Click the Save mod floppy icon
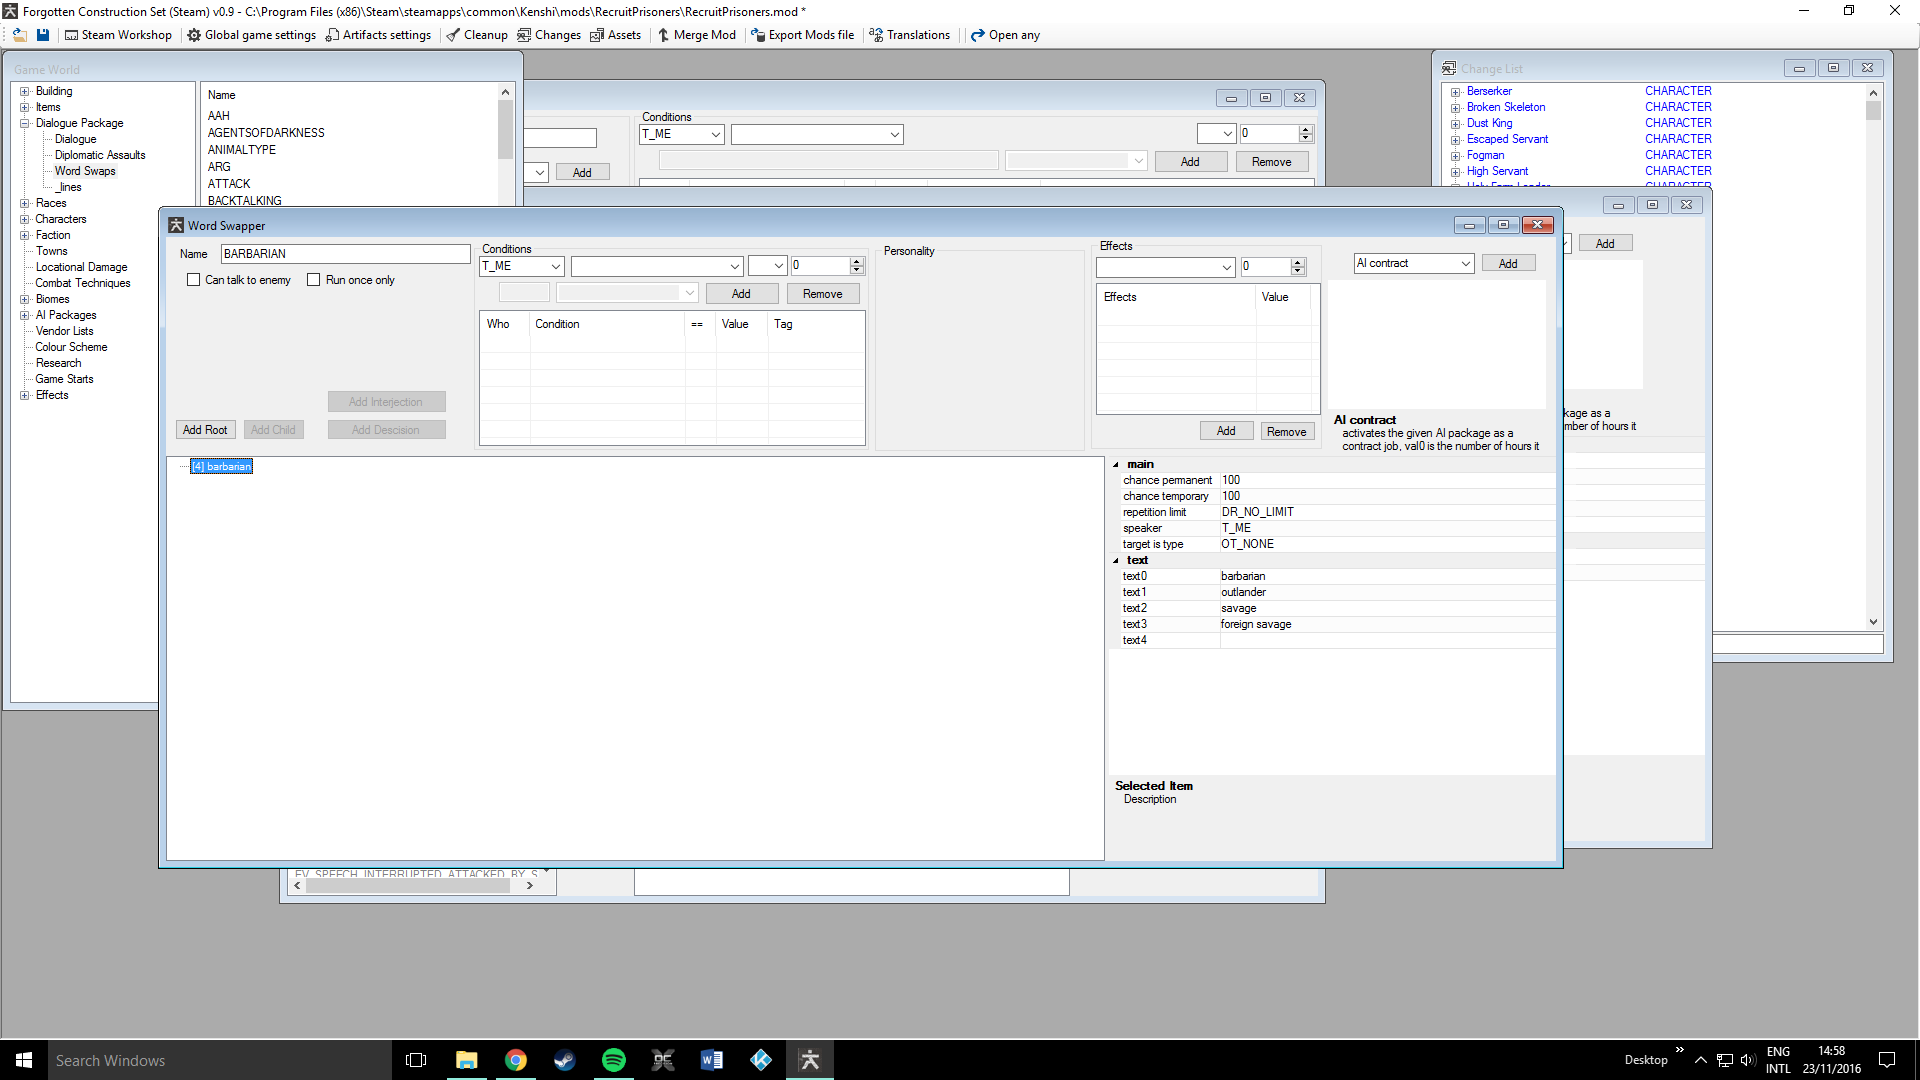Image resolution: width=1920 pixels, height=1080 pixels. (42, 35)
